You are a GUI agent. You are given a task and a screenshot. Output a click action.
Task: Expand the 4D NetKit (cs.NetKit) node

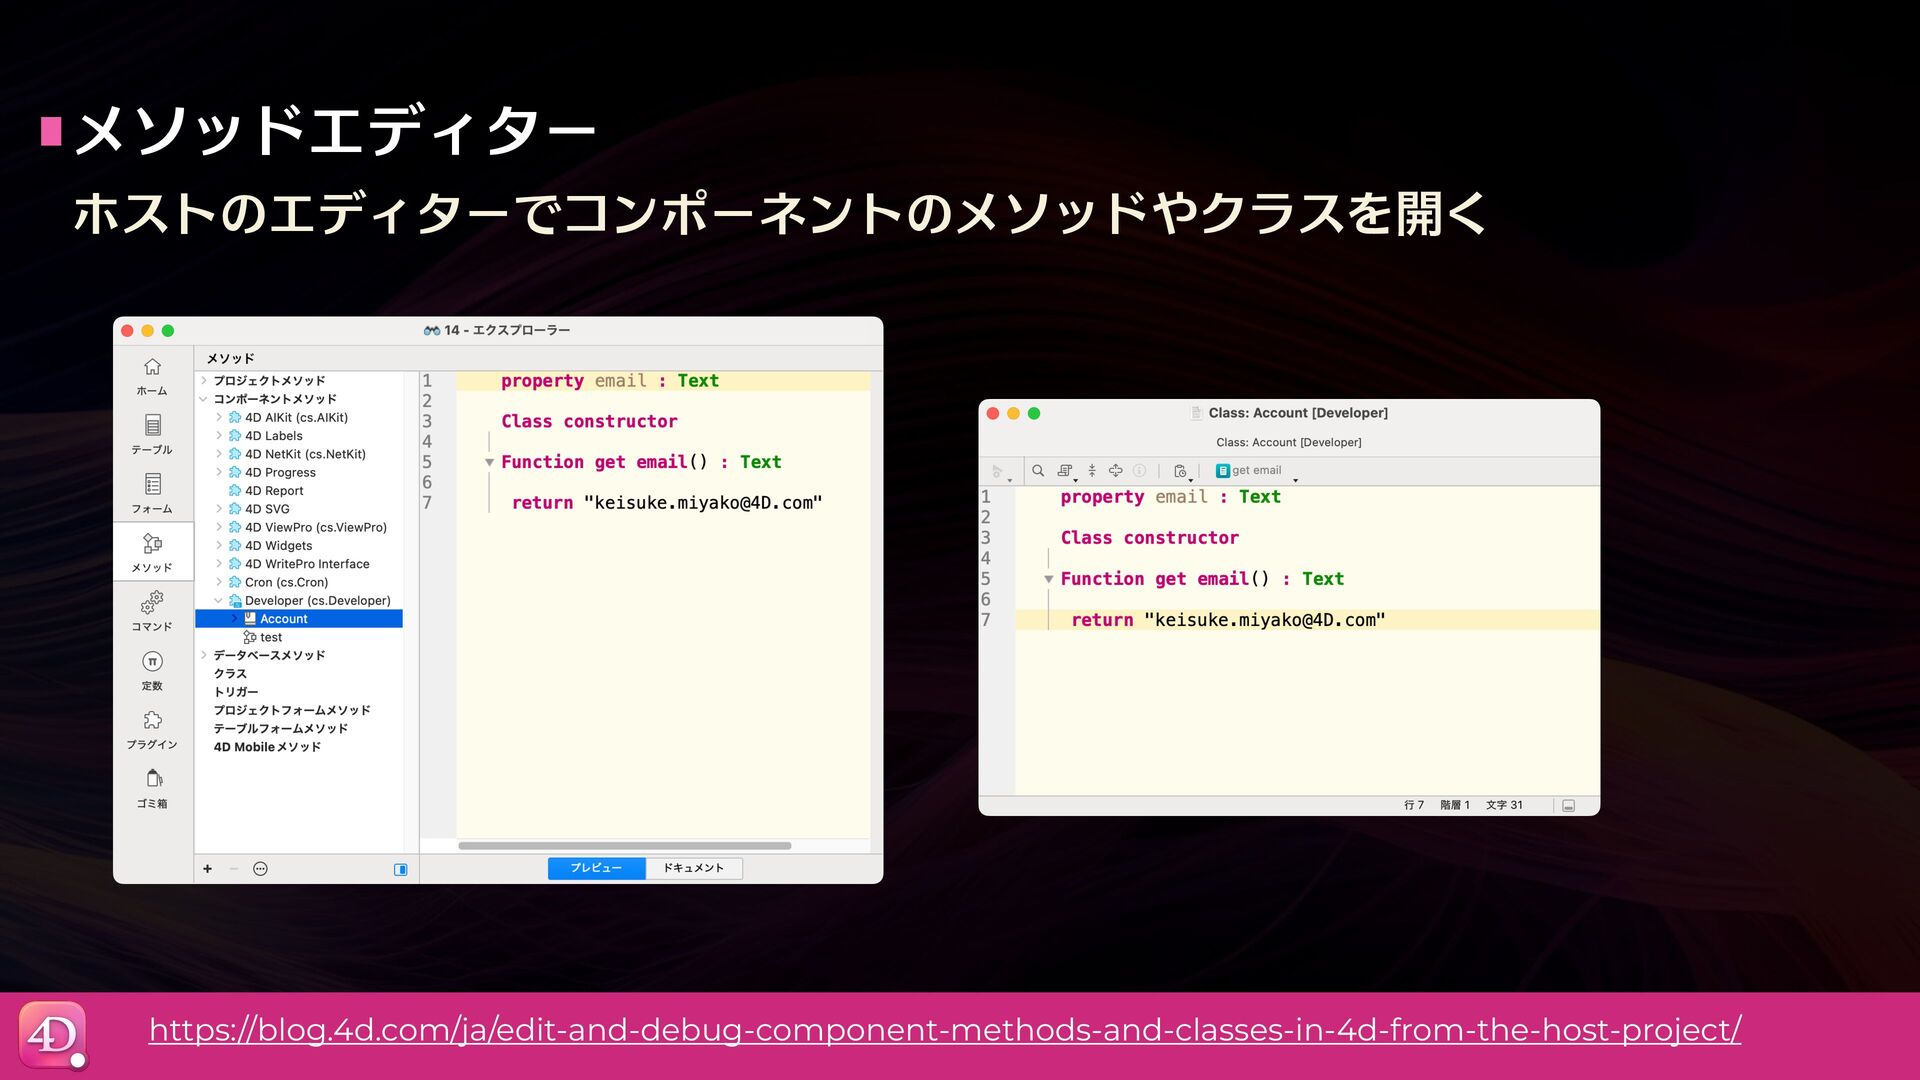coord(219,454)
